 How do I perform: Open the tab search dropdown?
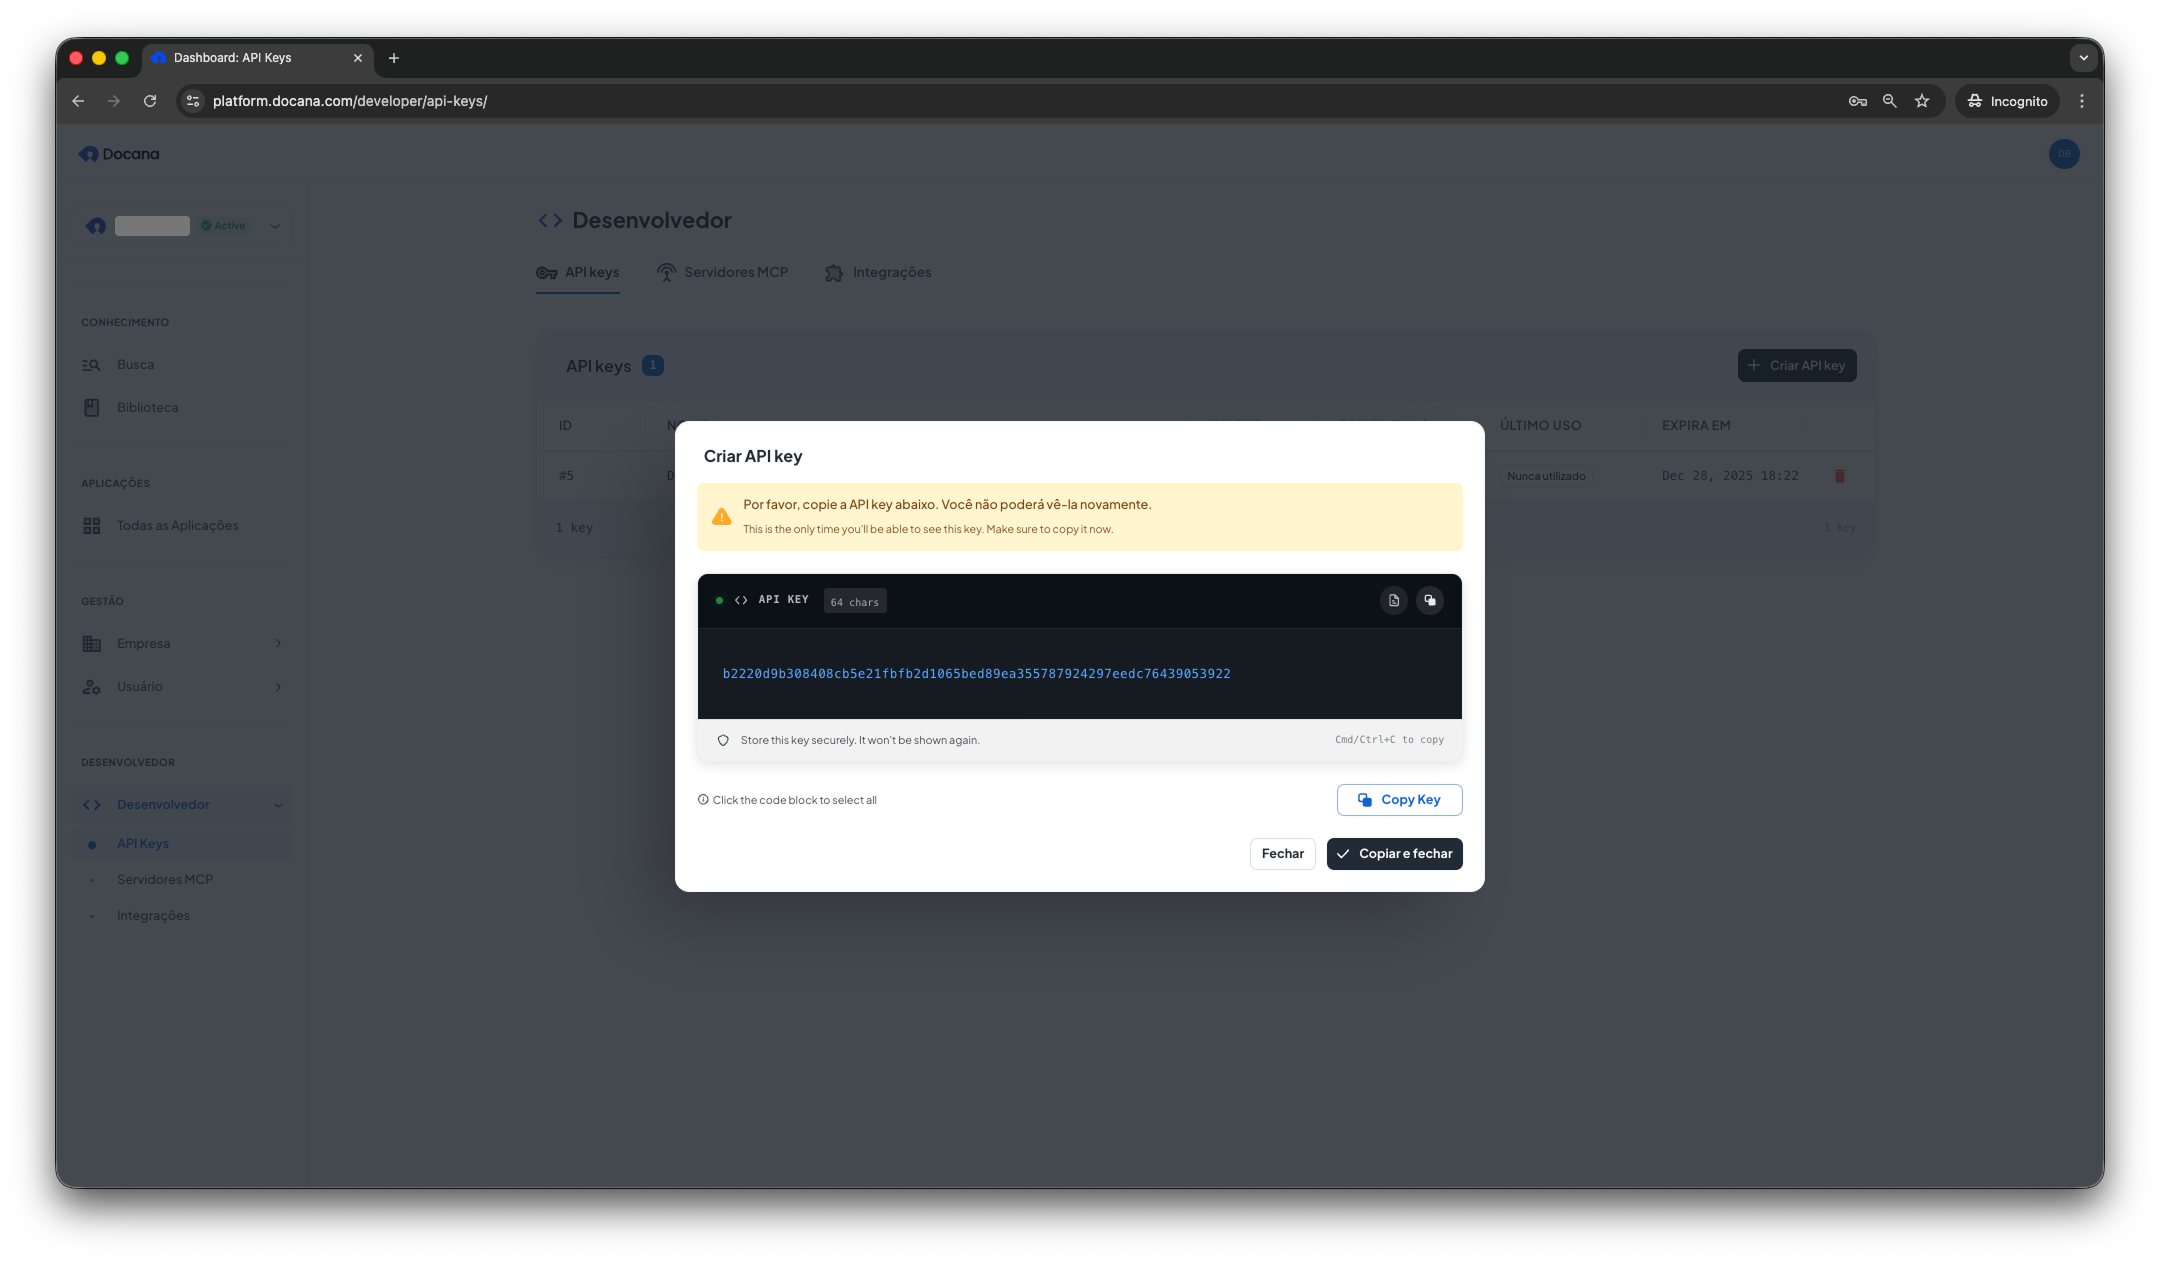tap(2083, 58)
